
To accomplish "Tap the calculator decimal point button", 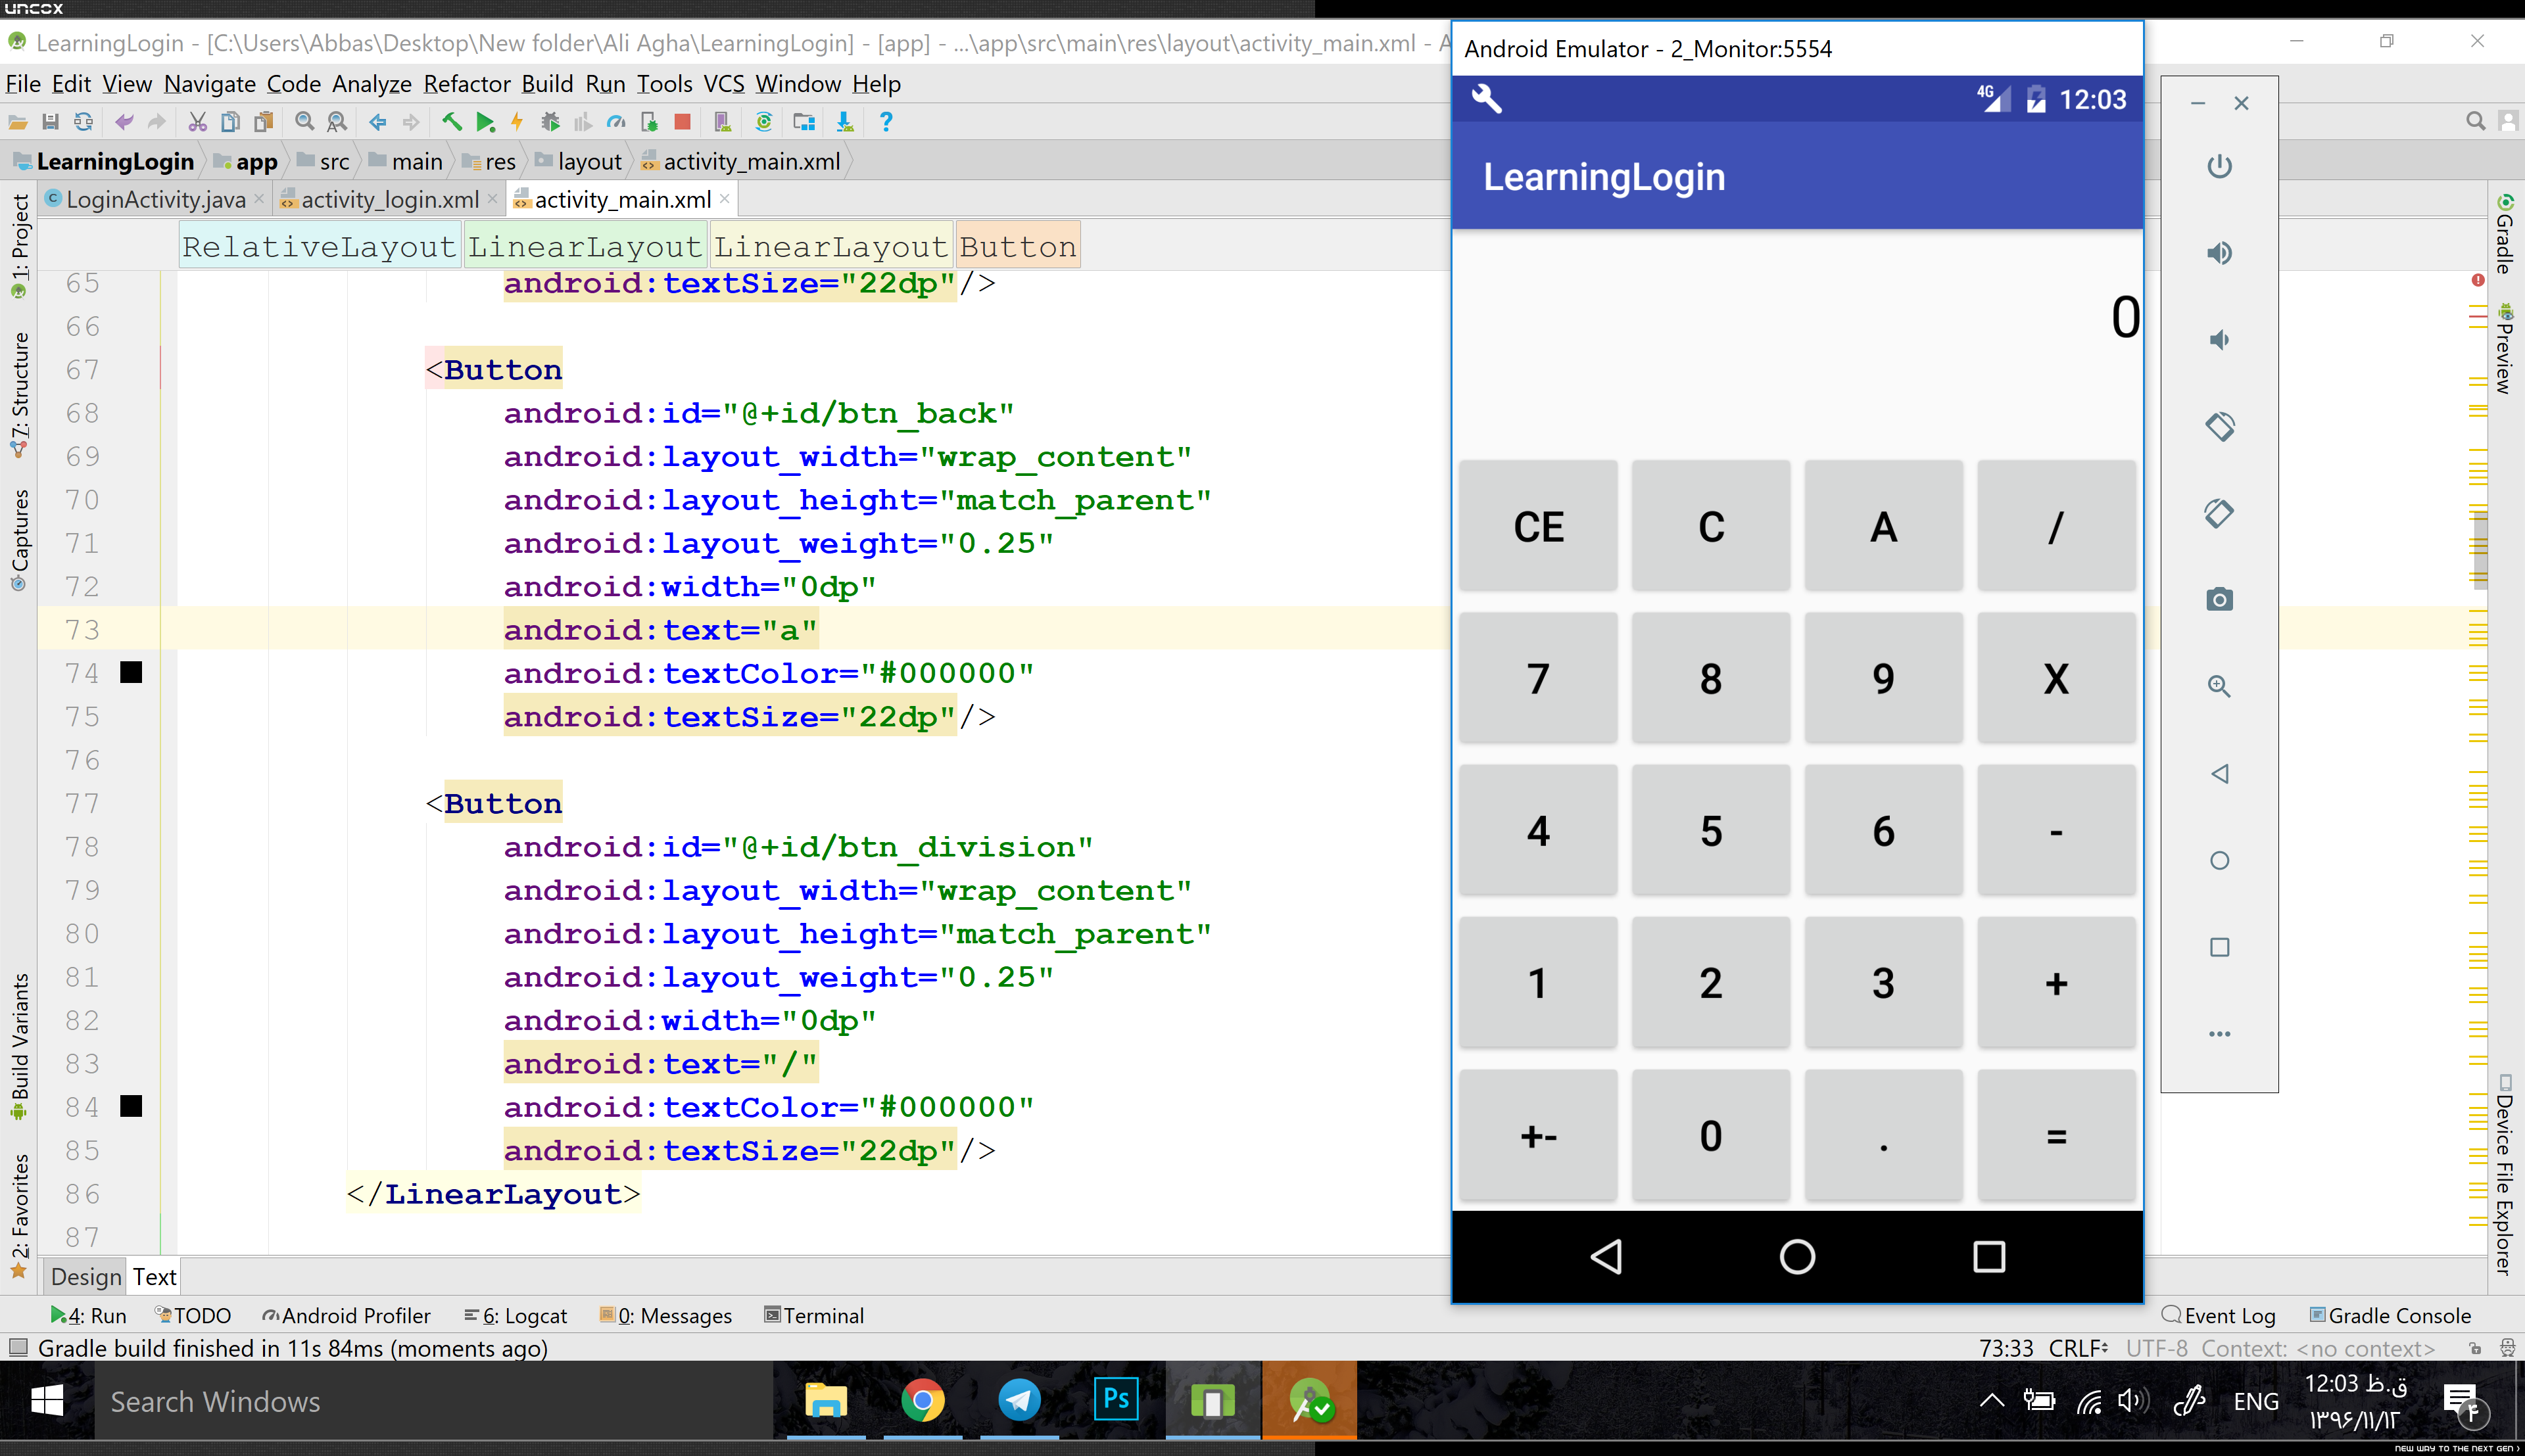I will point(1883,1135).
